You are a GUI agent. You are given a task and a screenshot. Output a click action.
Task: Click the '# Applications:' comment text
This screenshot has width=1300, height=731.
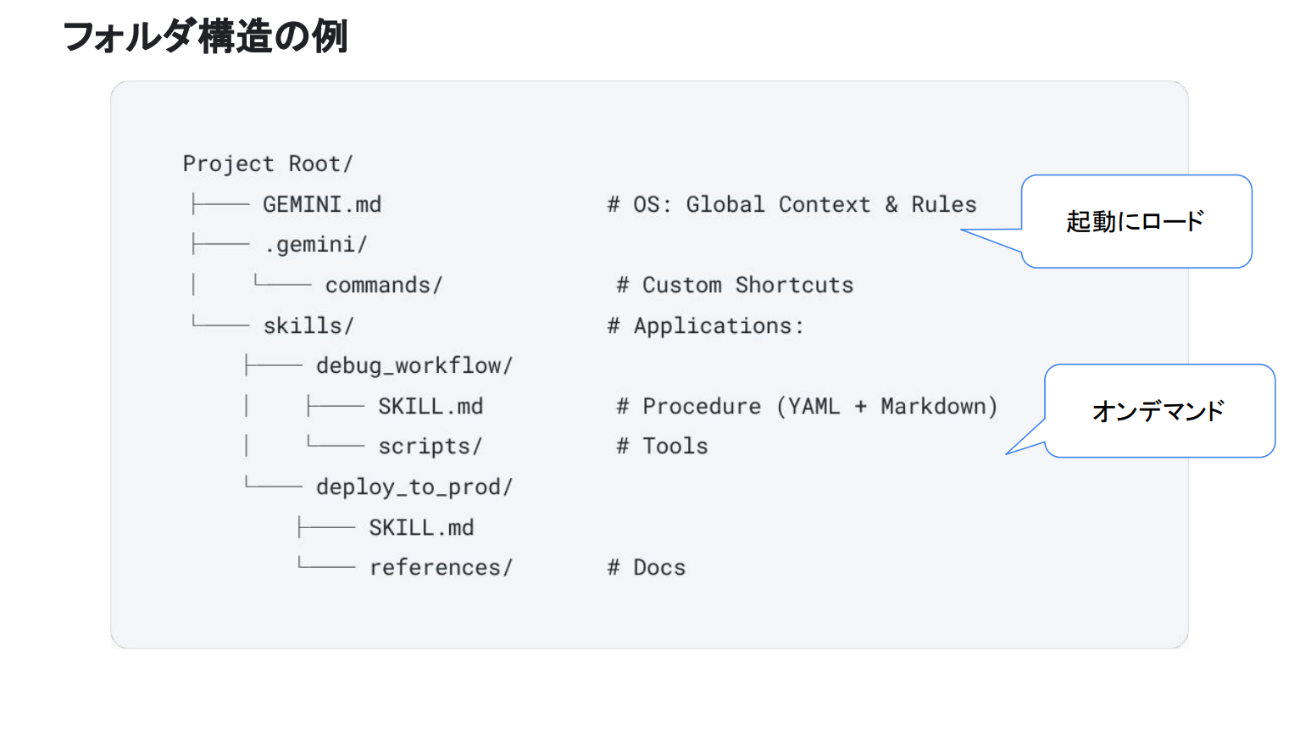pos(705,326)
